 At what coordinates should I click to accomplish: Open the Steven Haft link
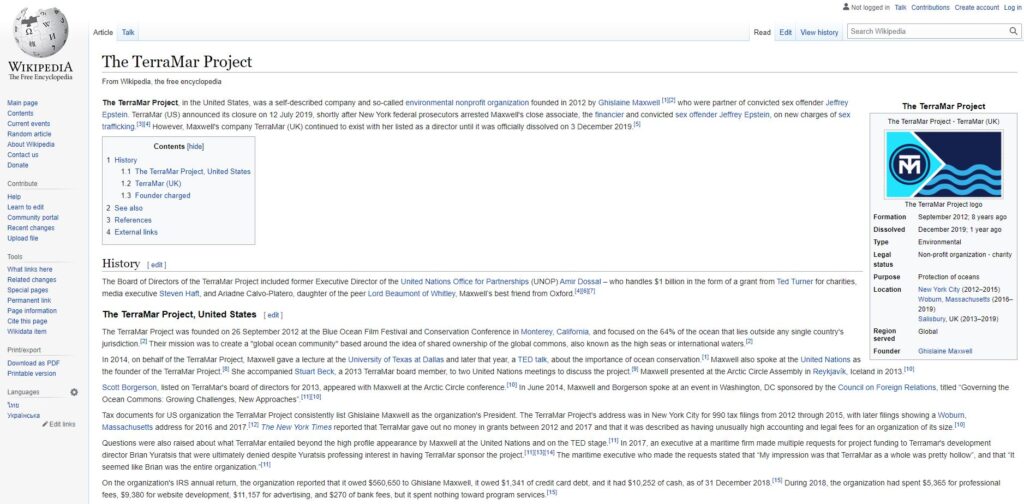pos(180,293)
